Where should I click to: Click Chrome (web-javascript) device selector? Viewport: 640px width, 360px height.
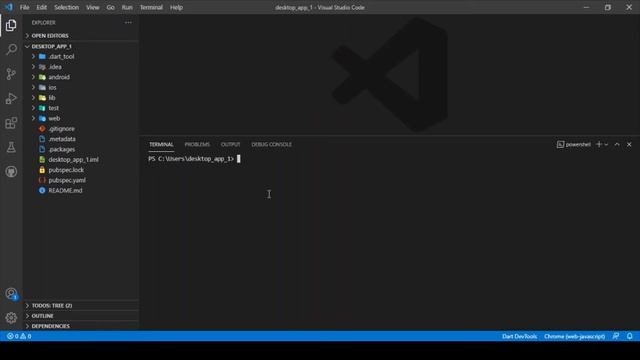click(x=574, y=336)
